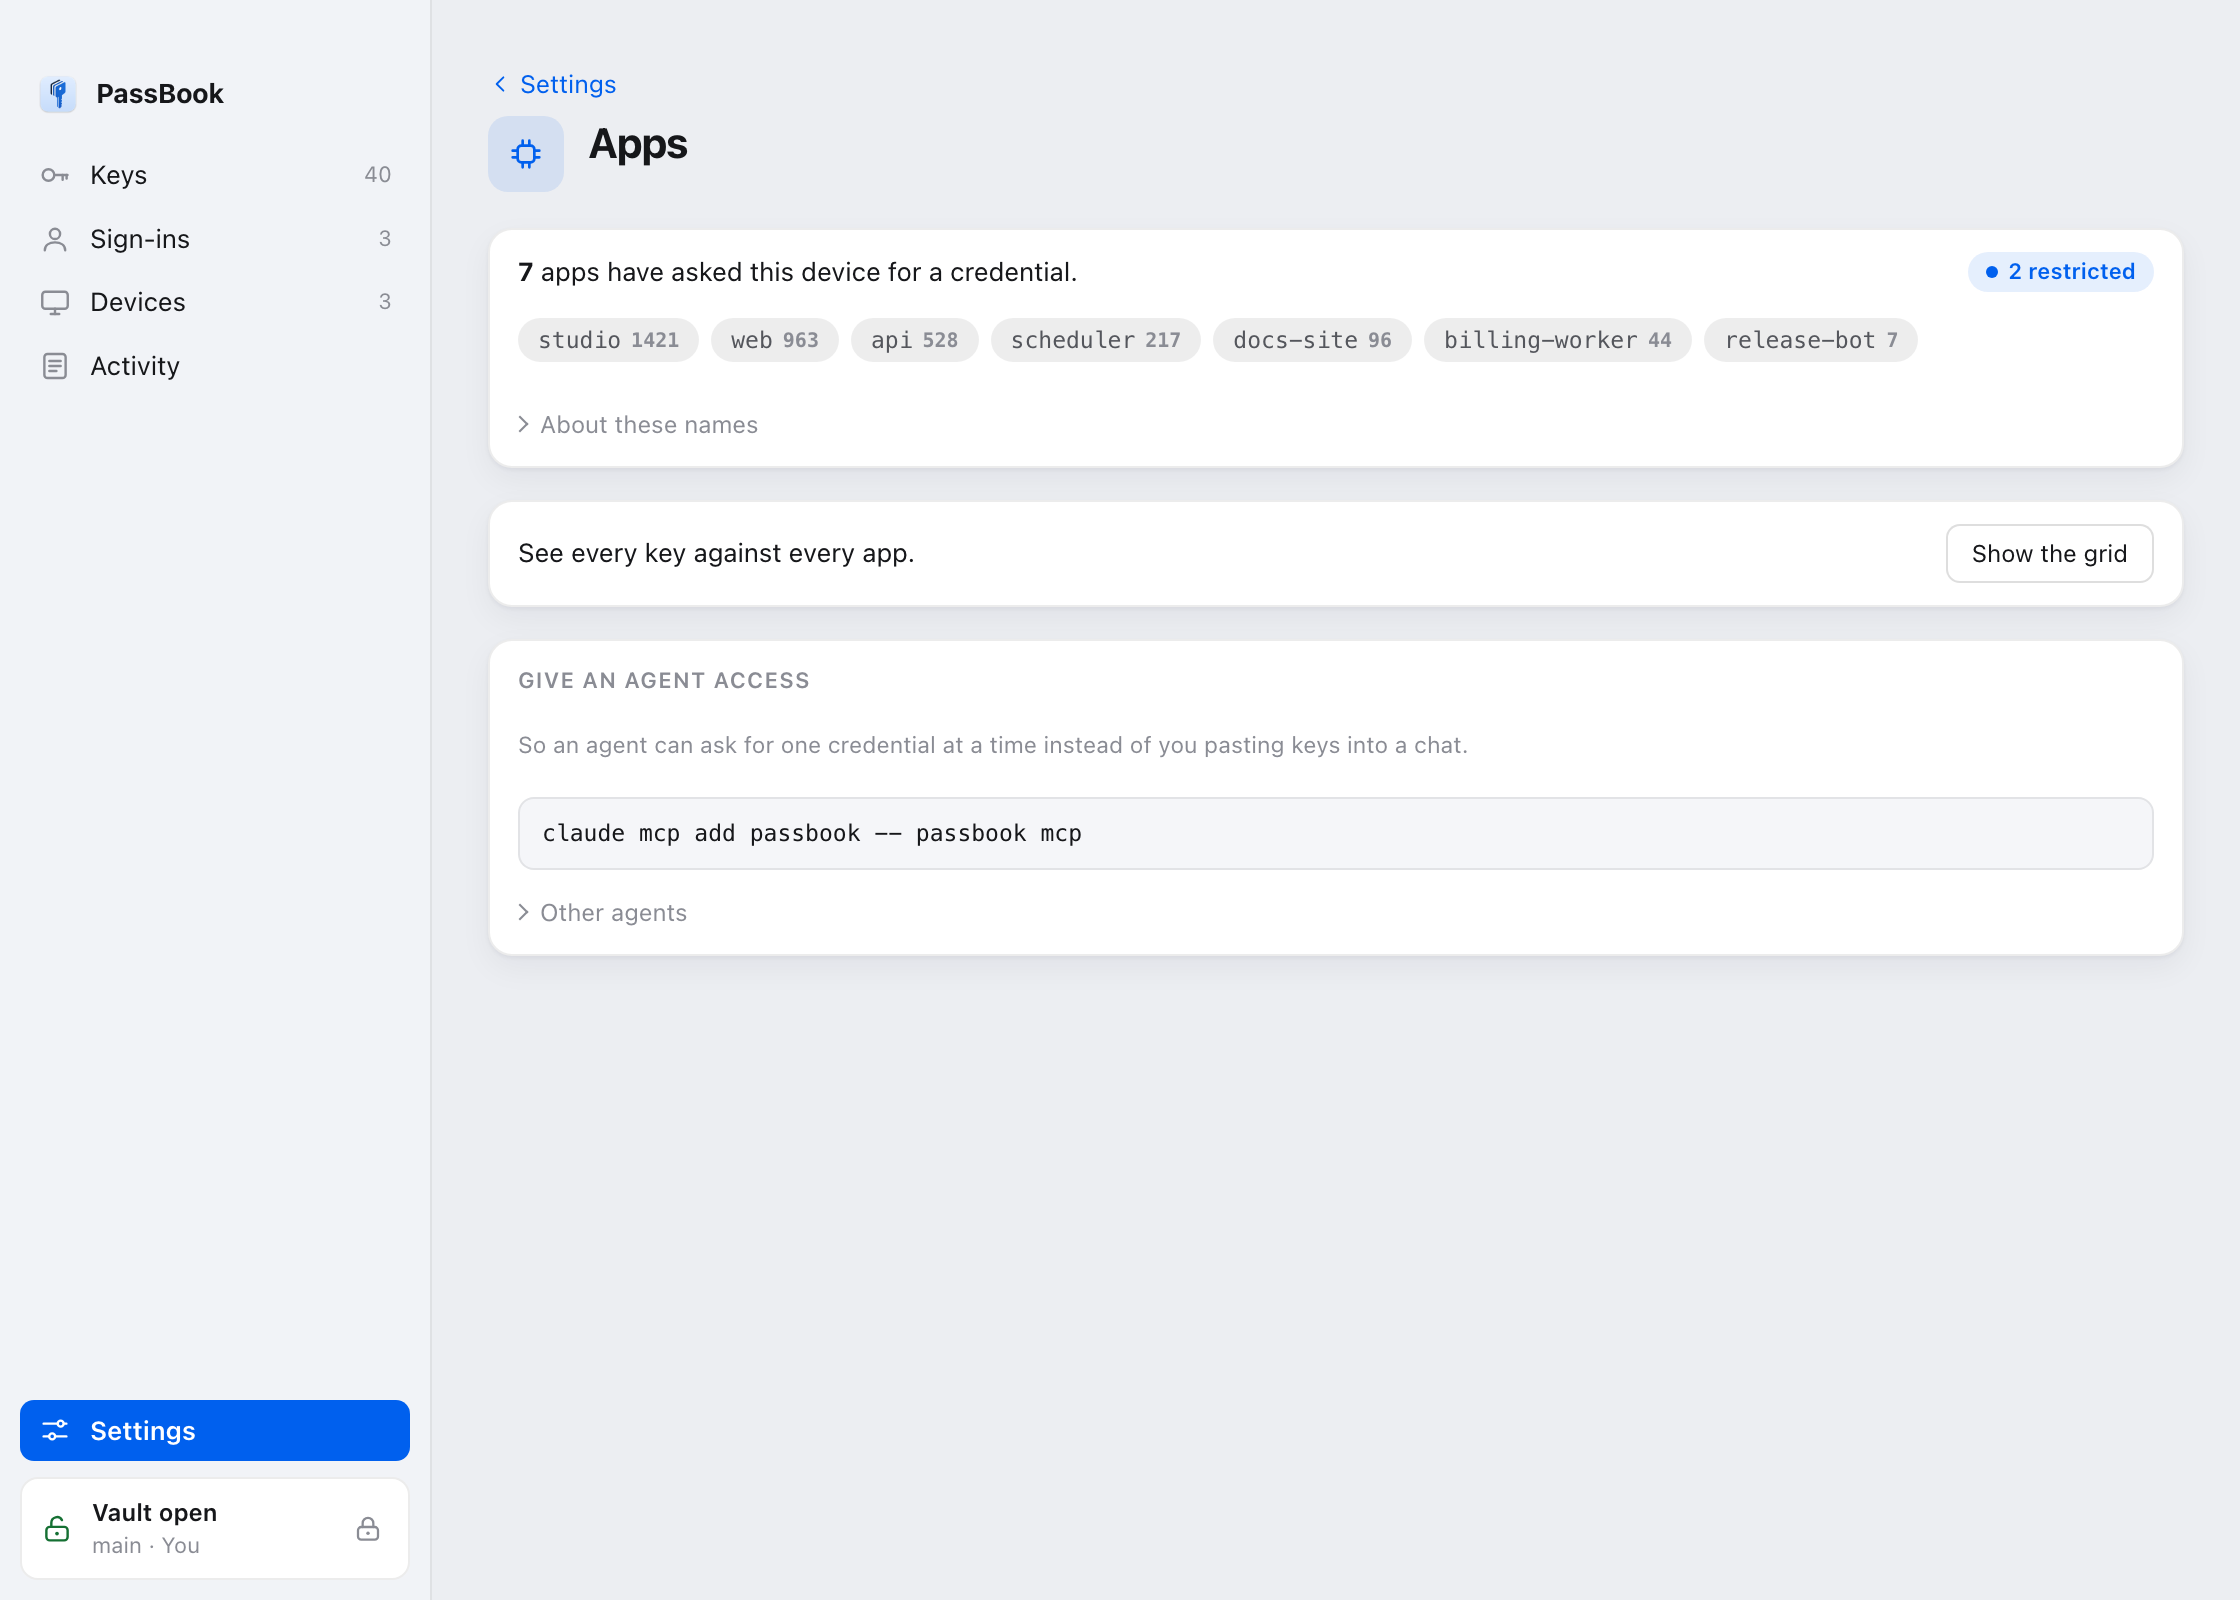Screen dimensions: 2240x1600
Task: Select the studio 1421 app chip
Action: [x=608, y=340]
